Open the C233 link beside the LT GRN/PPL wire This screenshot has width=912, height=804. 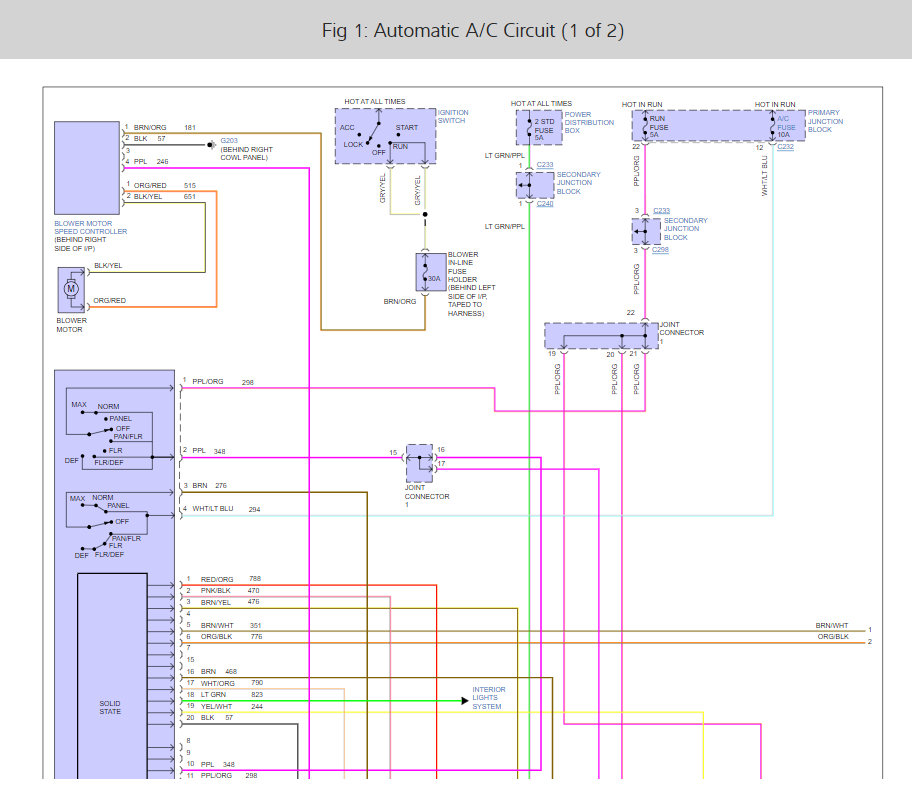tap(545, 165)
